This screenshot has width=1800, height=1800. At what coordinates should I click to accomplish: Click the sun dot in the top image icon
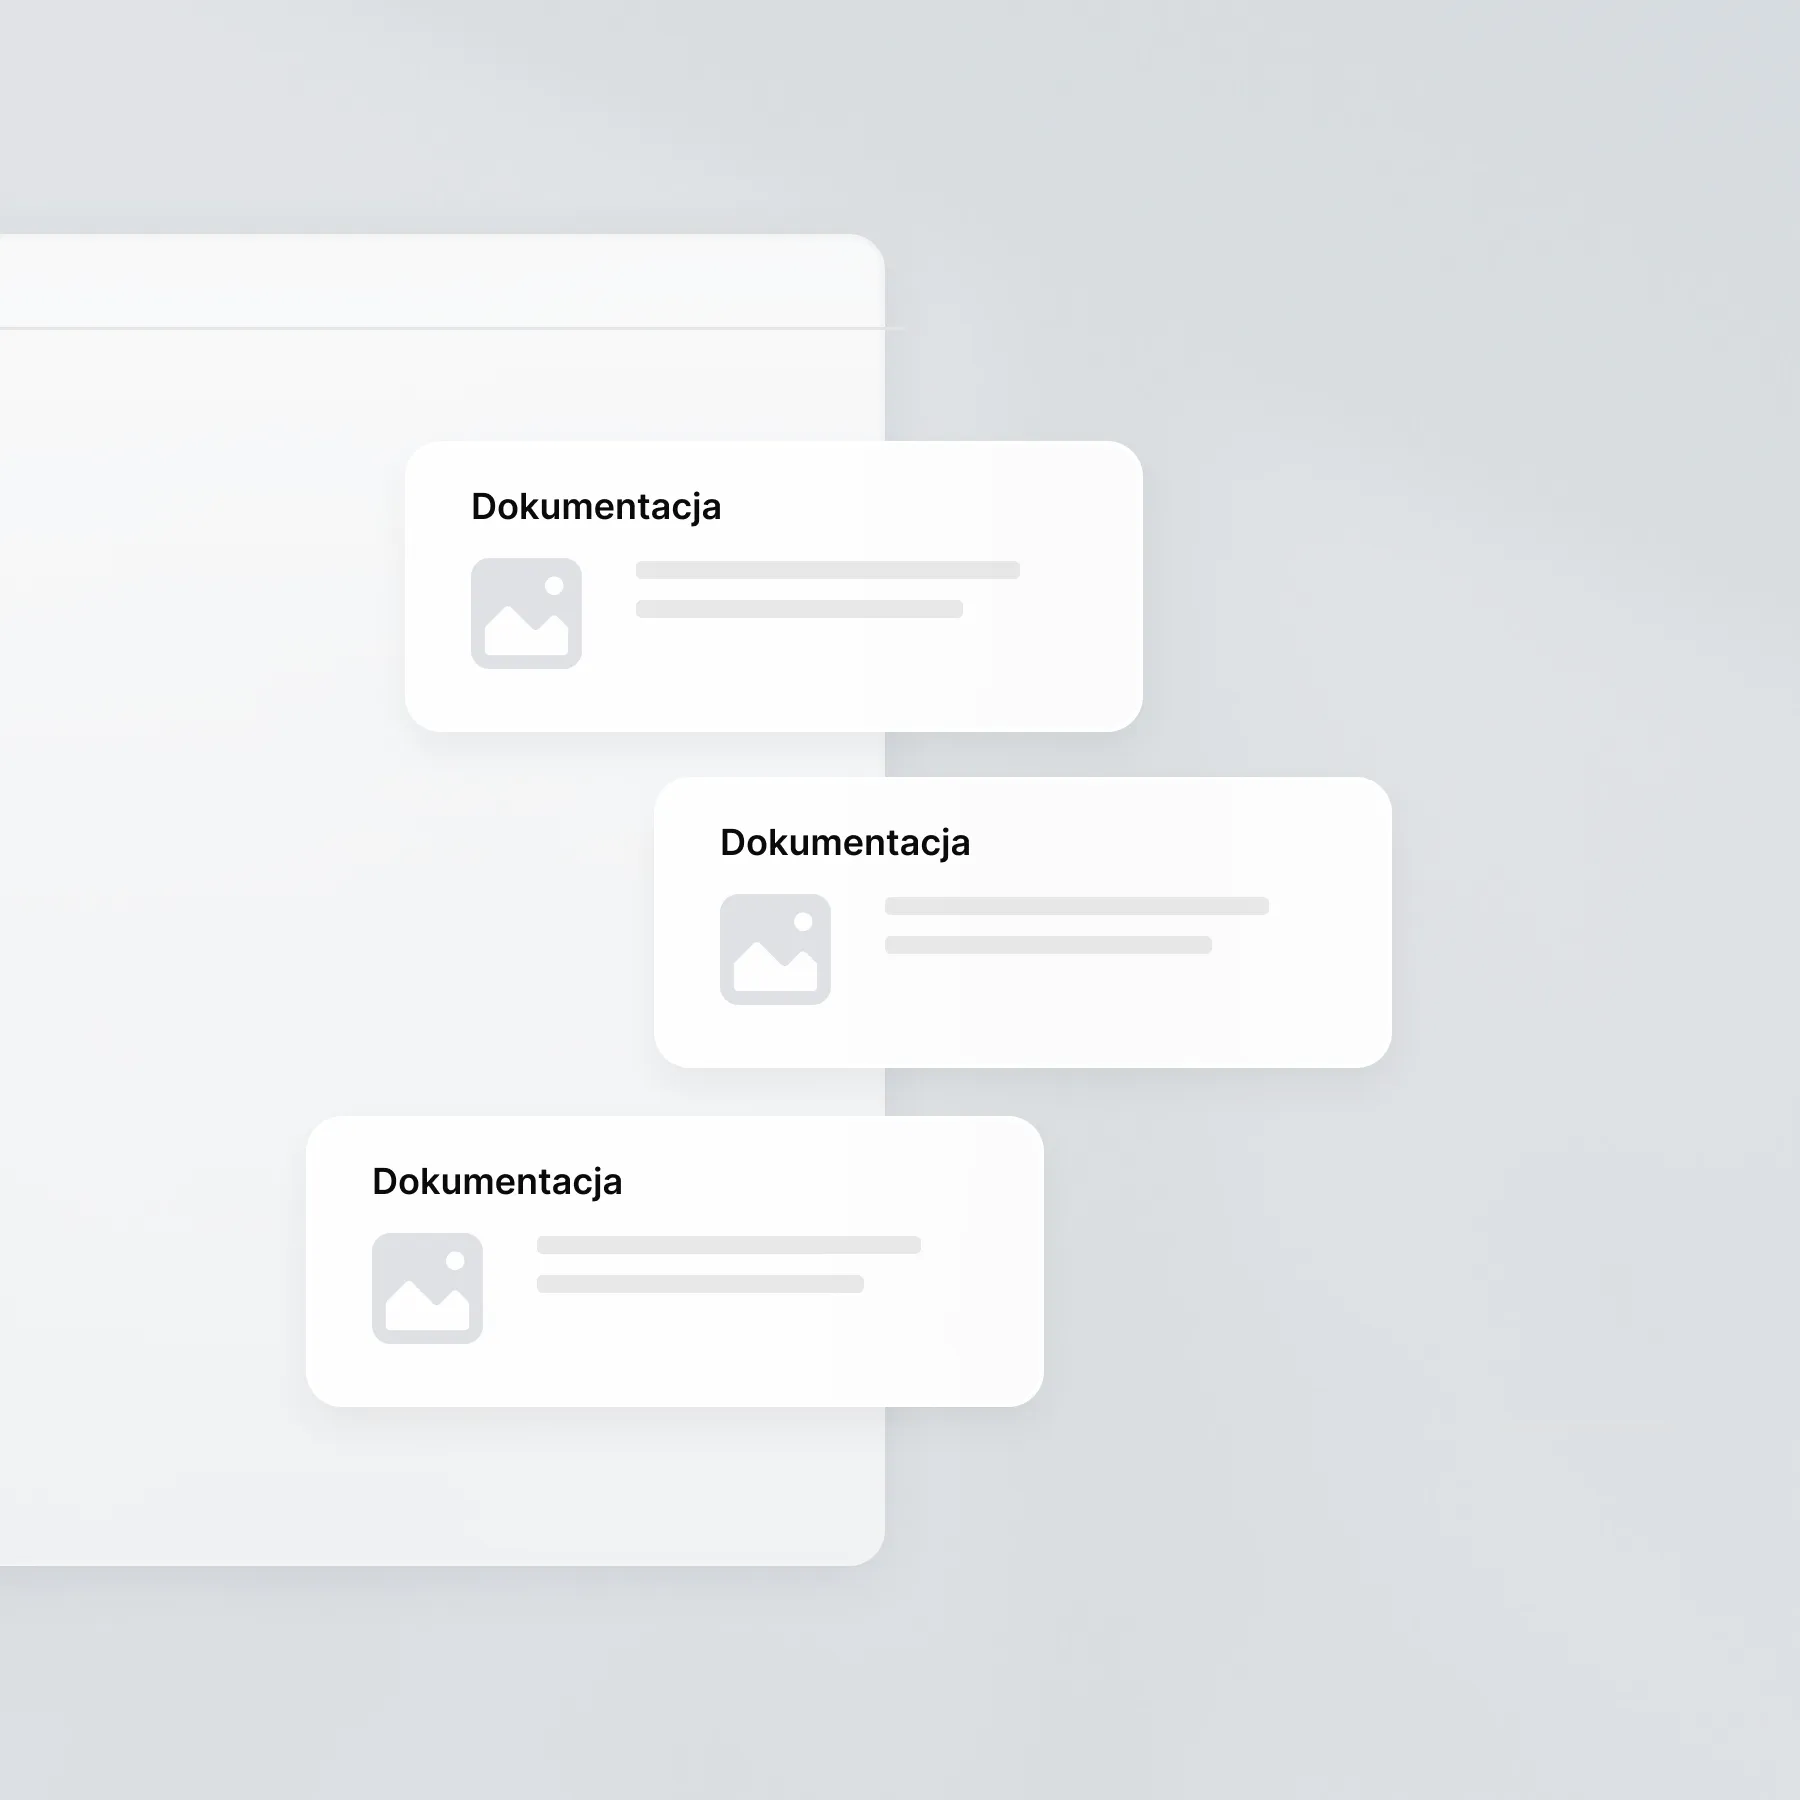tap(554, 586)
